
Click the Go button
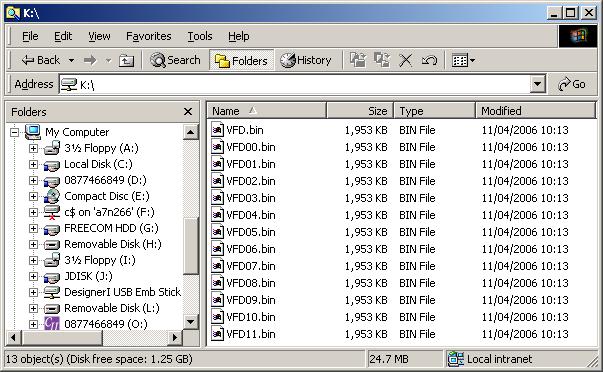(572, 84)
